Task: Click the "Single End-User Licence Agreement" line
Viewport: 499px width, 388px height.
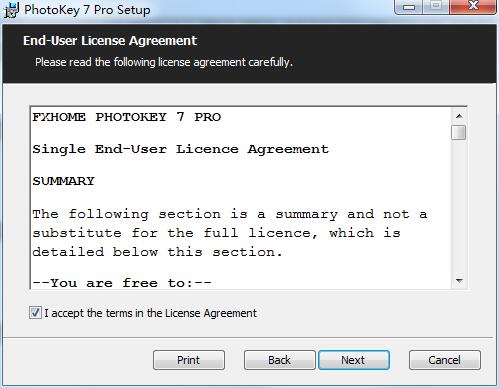Action: (181, 149)
